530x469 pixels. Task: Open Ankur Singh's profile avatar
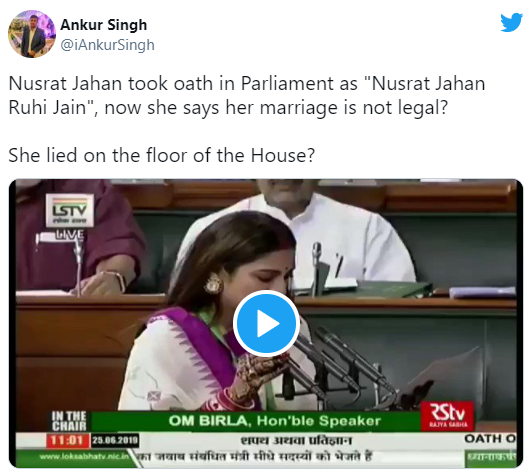coord(32,34)
